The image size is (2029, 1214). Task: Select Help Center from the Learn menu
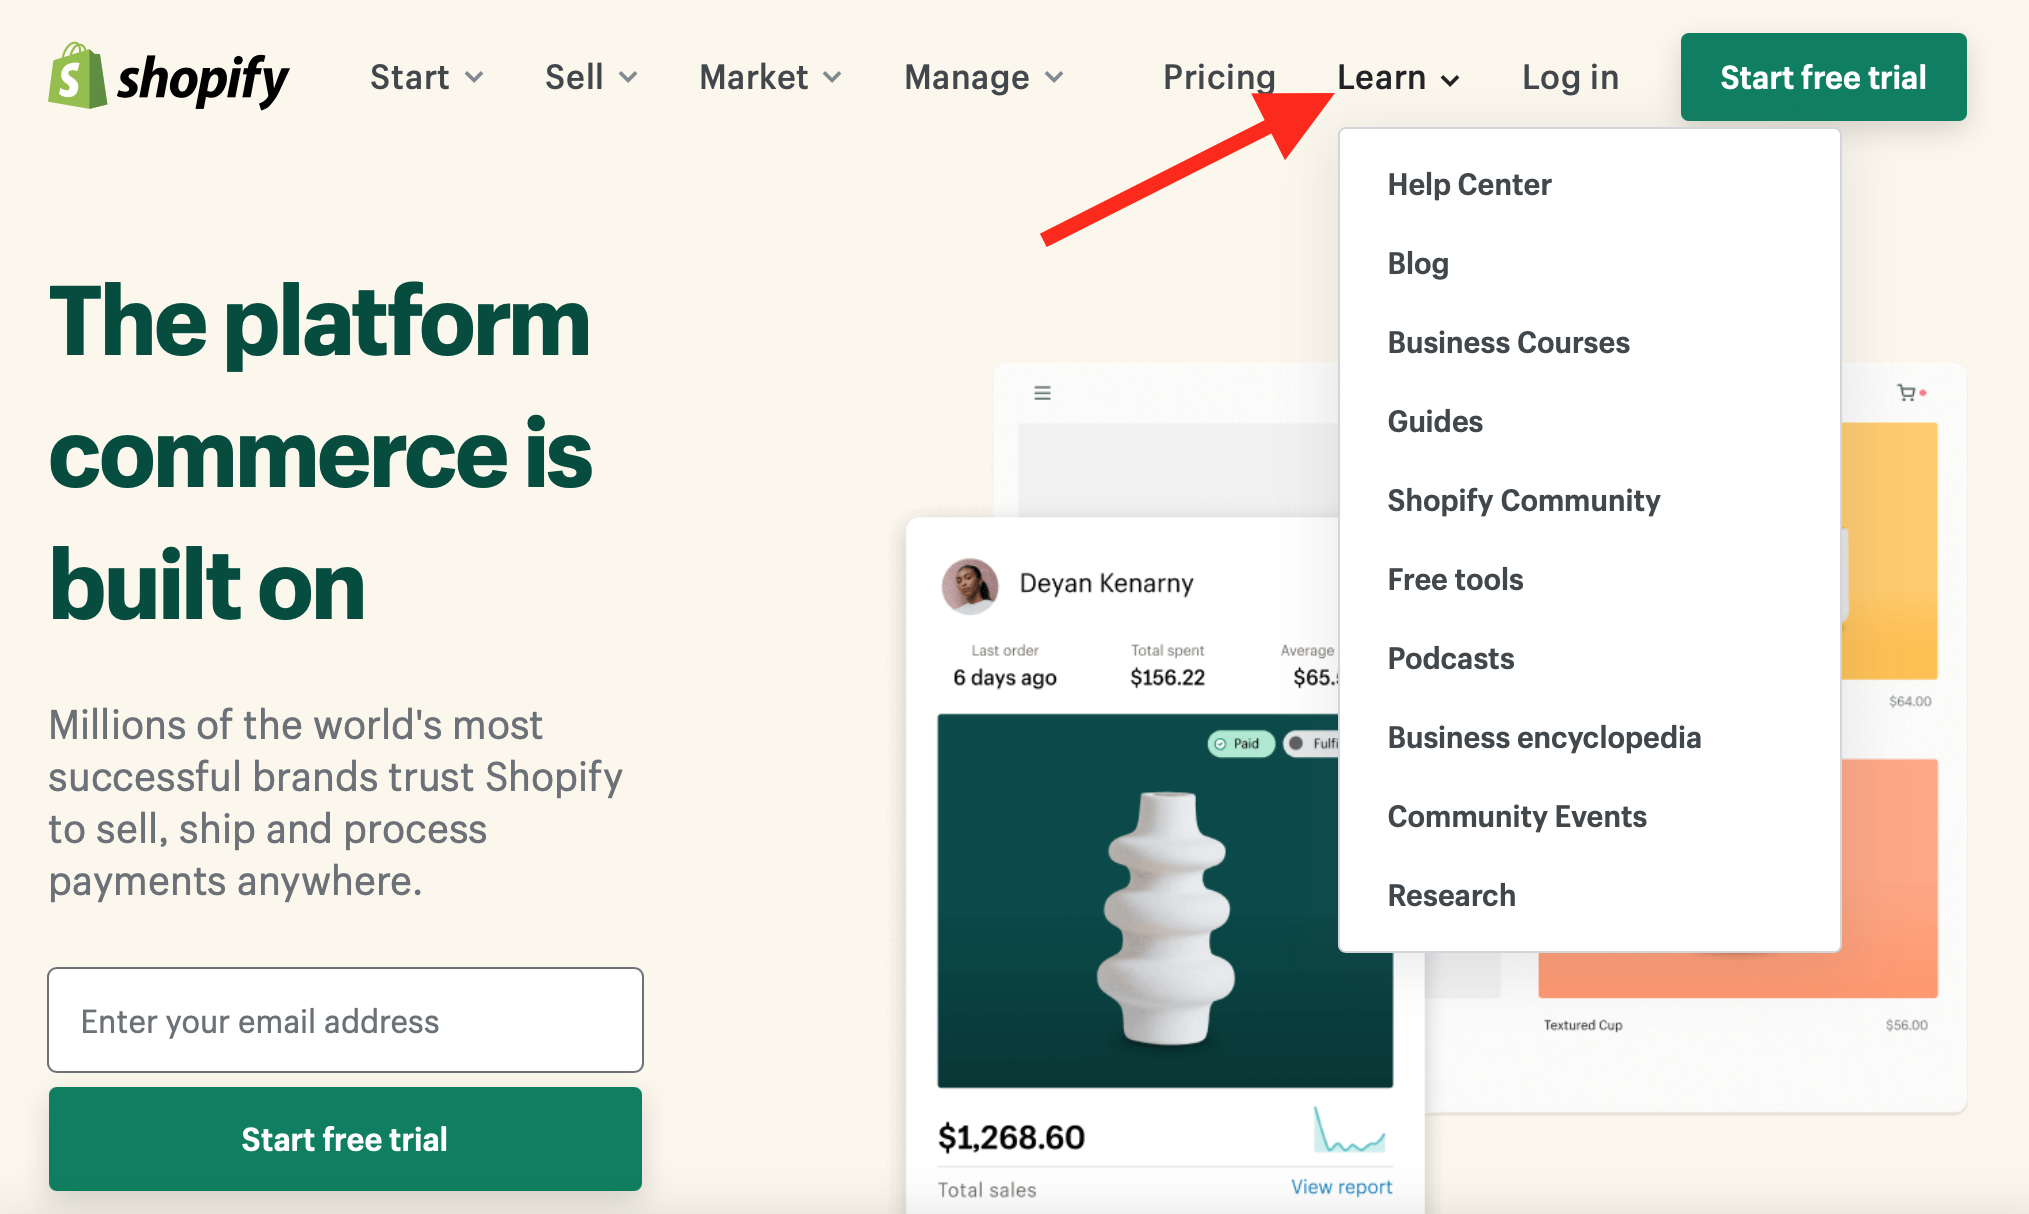click(x=1468, y=184)
